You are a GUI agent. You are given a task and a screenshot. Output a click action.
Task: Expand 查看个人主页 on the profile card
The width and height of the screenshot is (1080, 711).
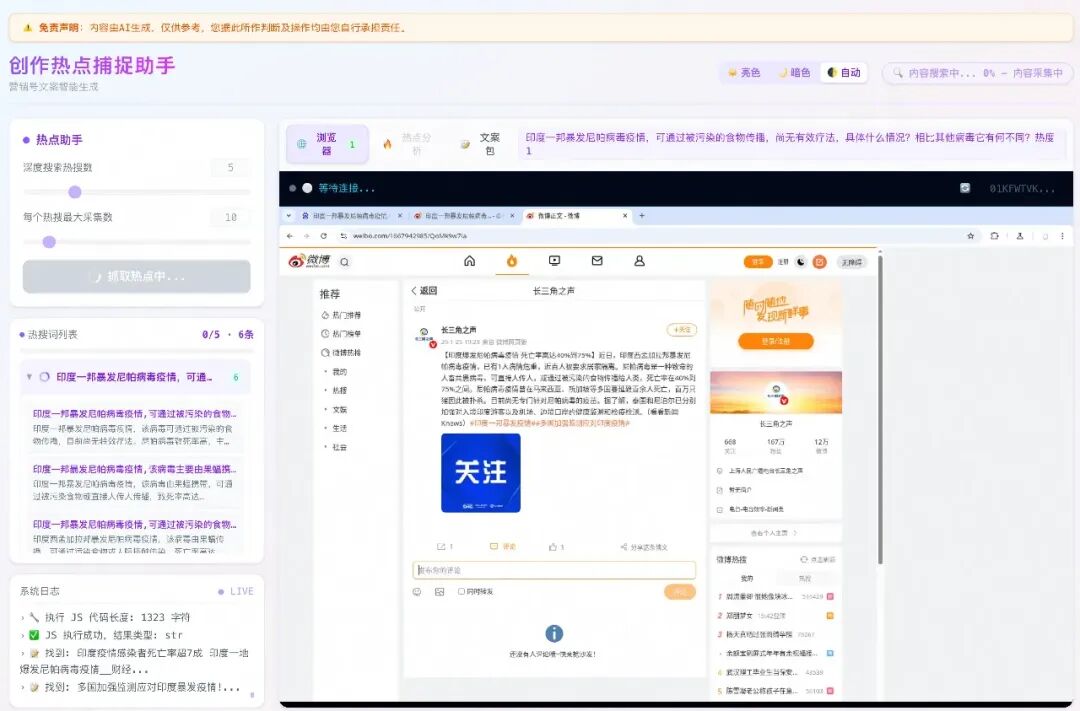772,532
